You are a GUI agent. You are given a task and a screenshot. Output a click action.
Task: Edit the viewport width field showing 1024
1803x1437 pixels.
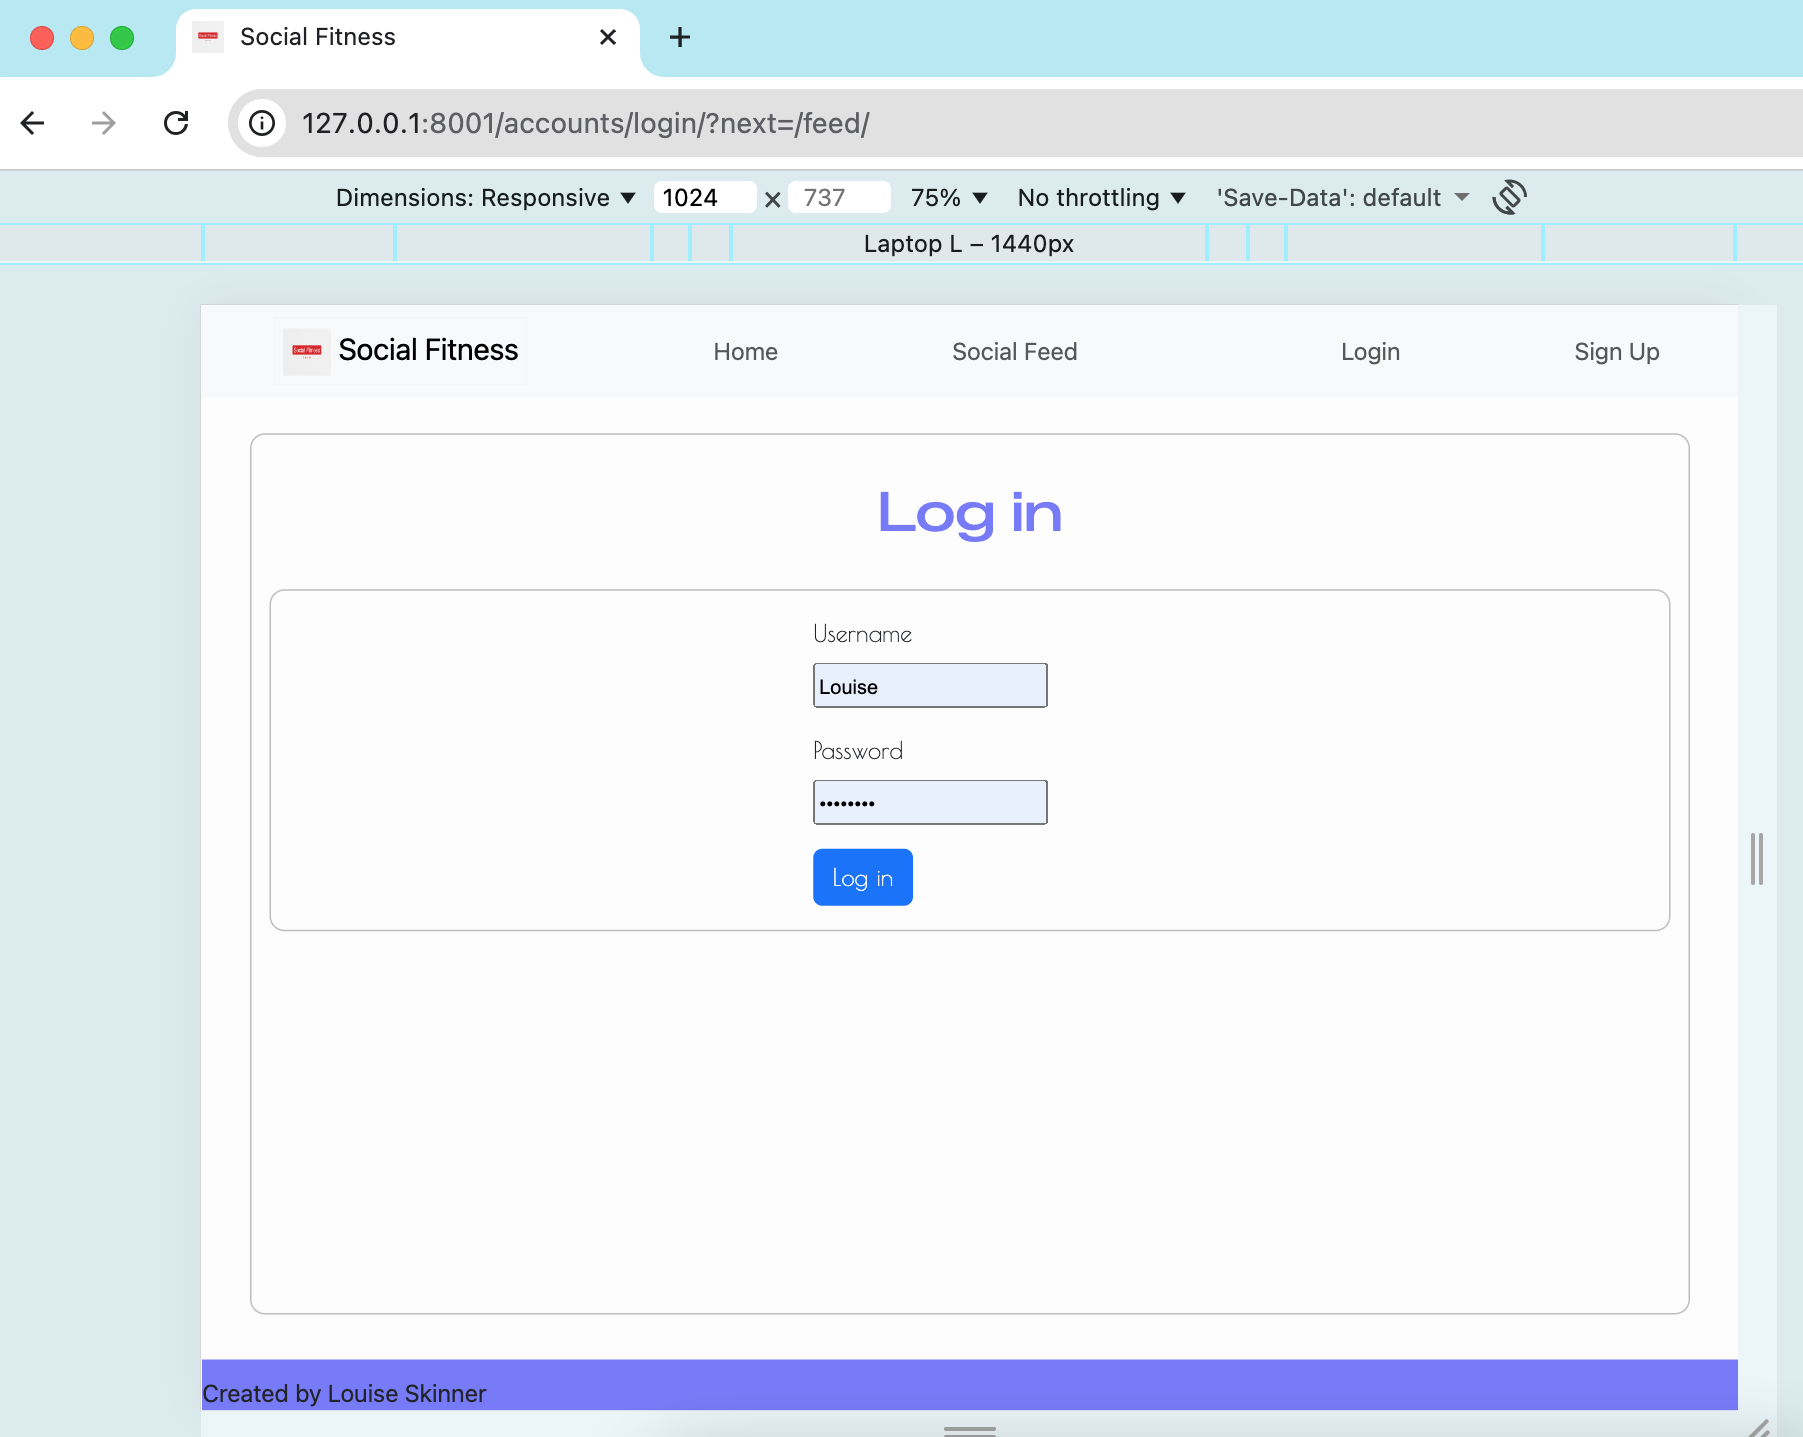pyautogui.click(x=705, y=197)
